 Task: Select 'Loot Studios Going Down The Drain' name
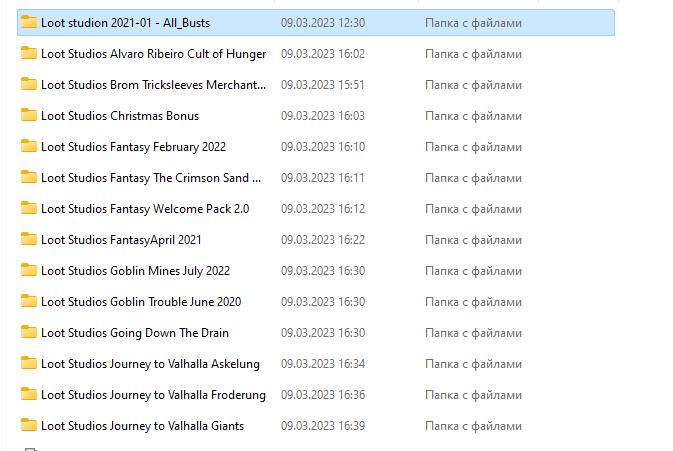click(x=135, y=333)
